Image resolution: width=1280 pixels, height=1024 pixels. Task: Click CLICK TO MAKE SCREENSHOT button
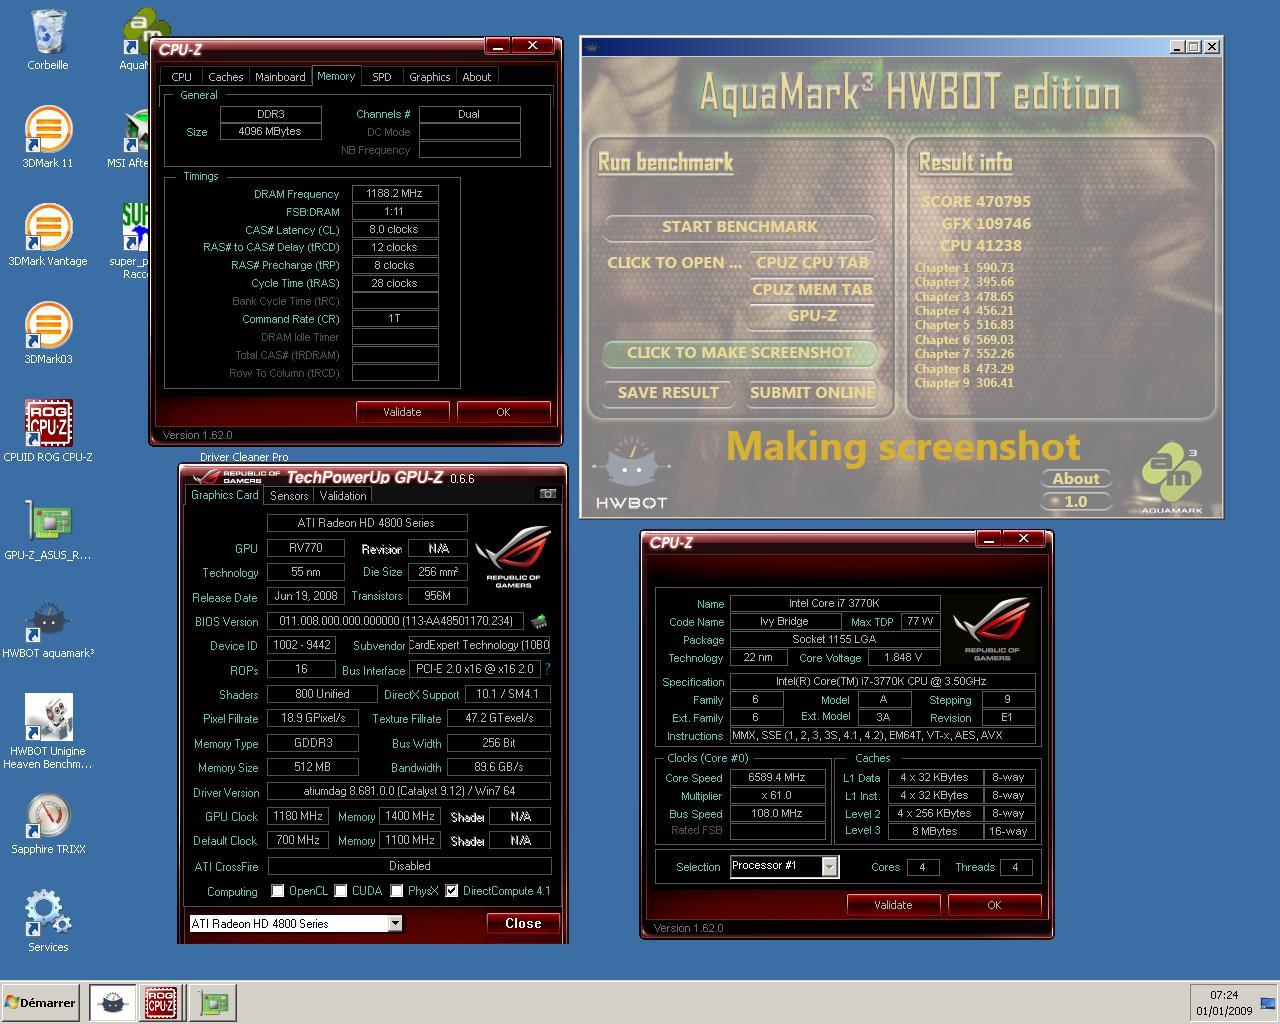tap(739, 352)
